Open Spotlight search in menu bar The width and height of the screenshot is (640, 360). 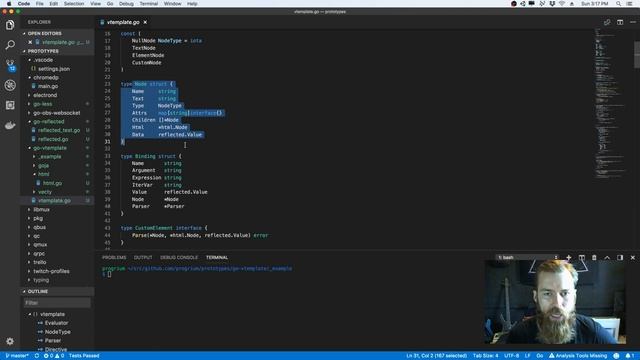point(618,4)
